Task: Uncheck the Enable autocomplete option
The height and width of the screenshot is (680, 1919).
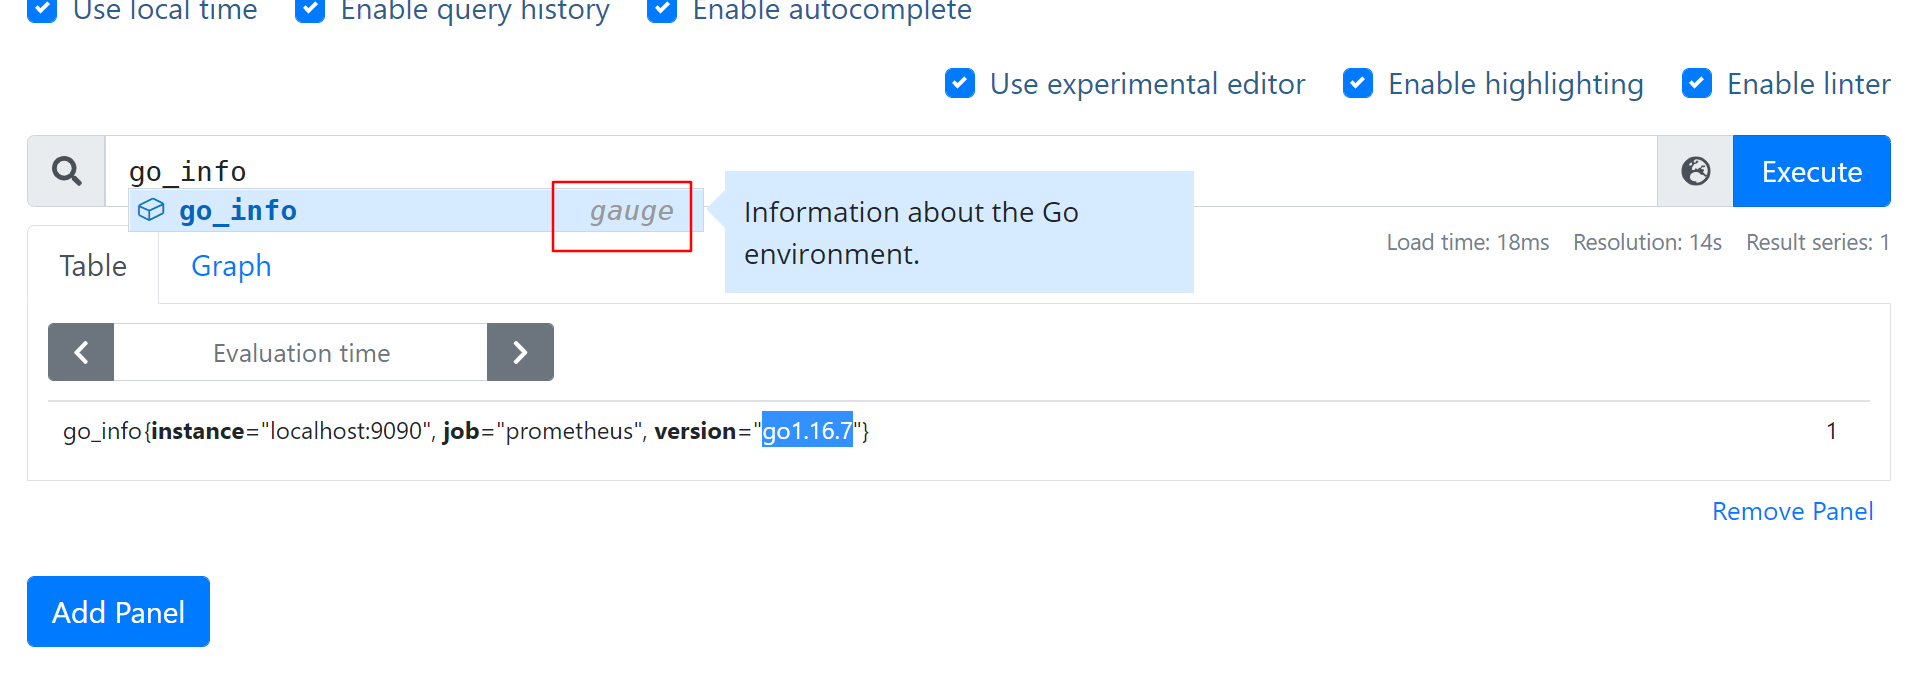Action: [662, 10]
